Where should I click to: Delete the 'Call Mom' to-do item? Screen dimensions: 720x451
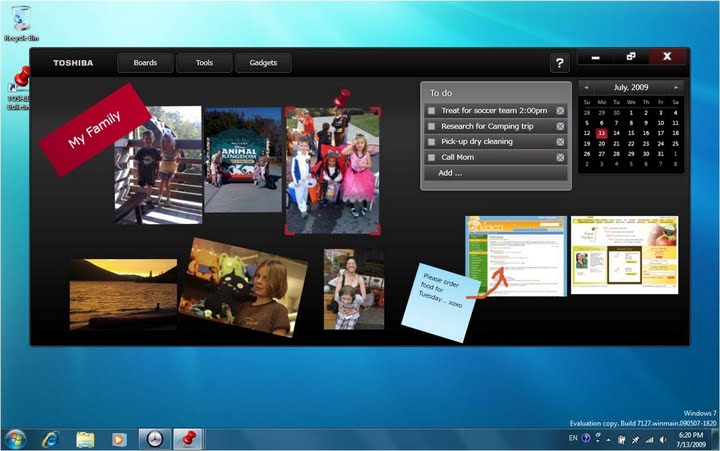pos(560,158)
